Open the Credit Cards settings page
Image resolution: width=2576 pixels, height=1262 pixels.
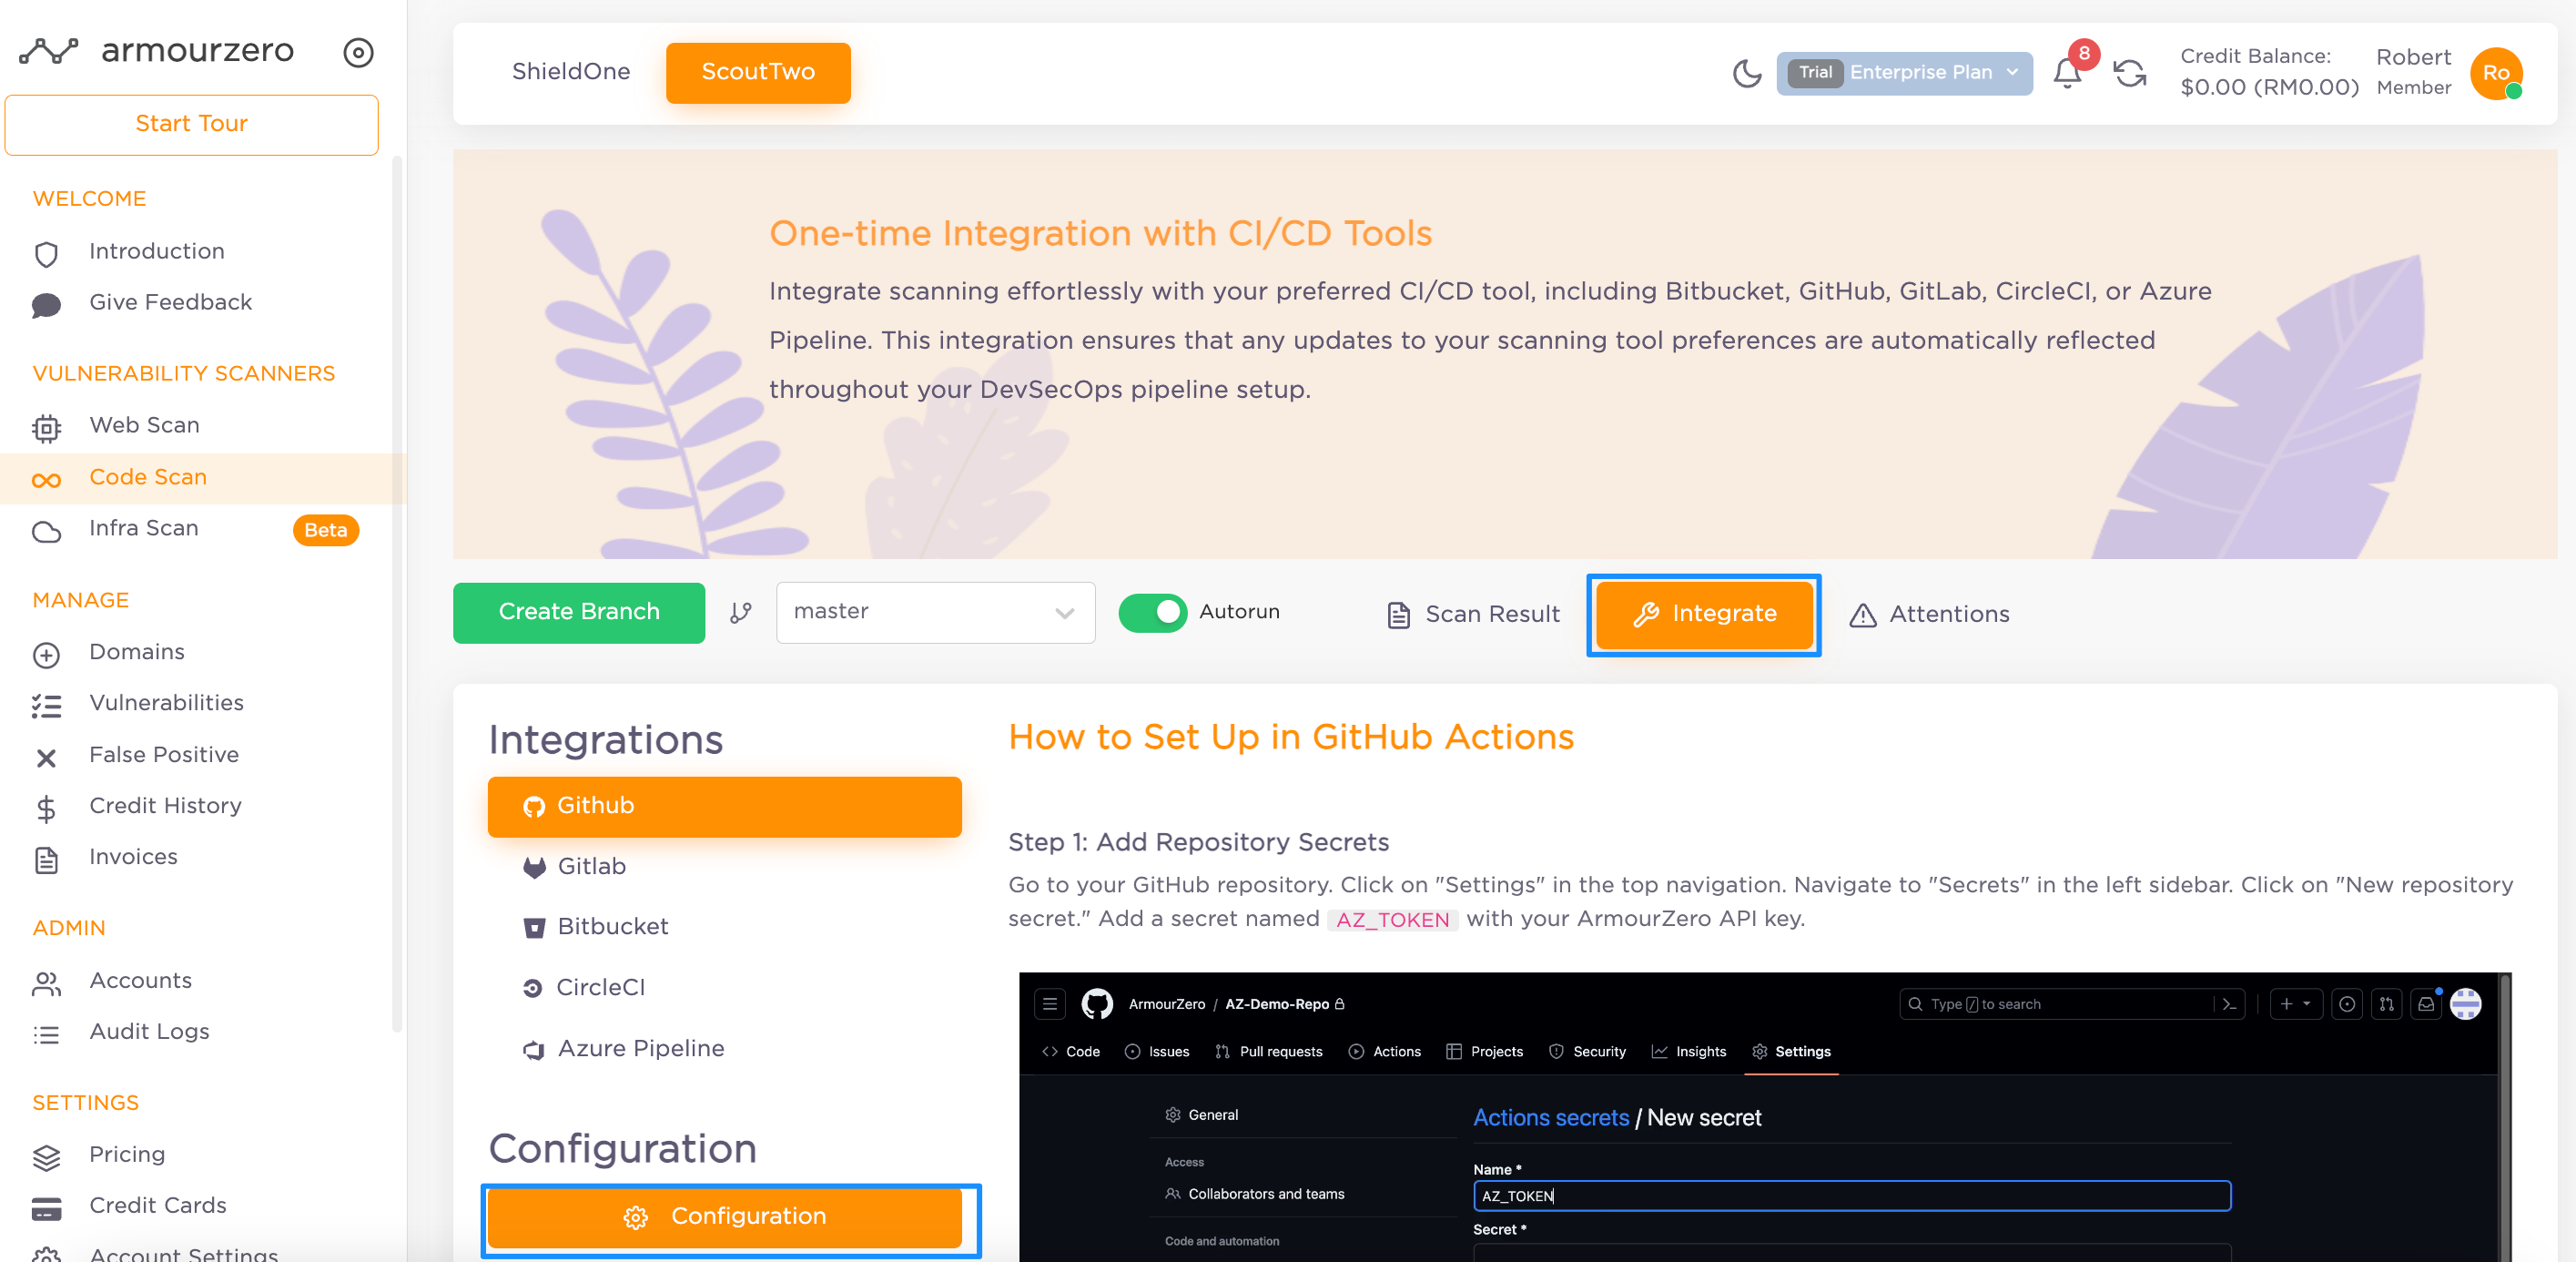tap(157, 1207)
